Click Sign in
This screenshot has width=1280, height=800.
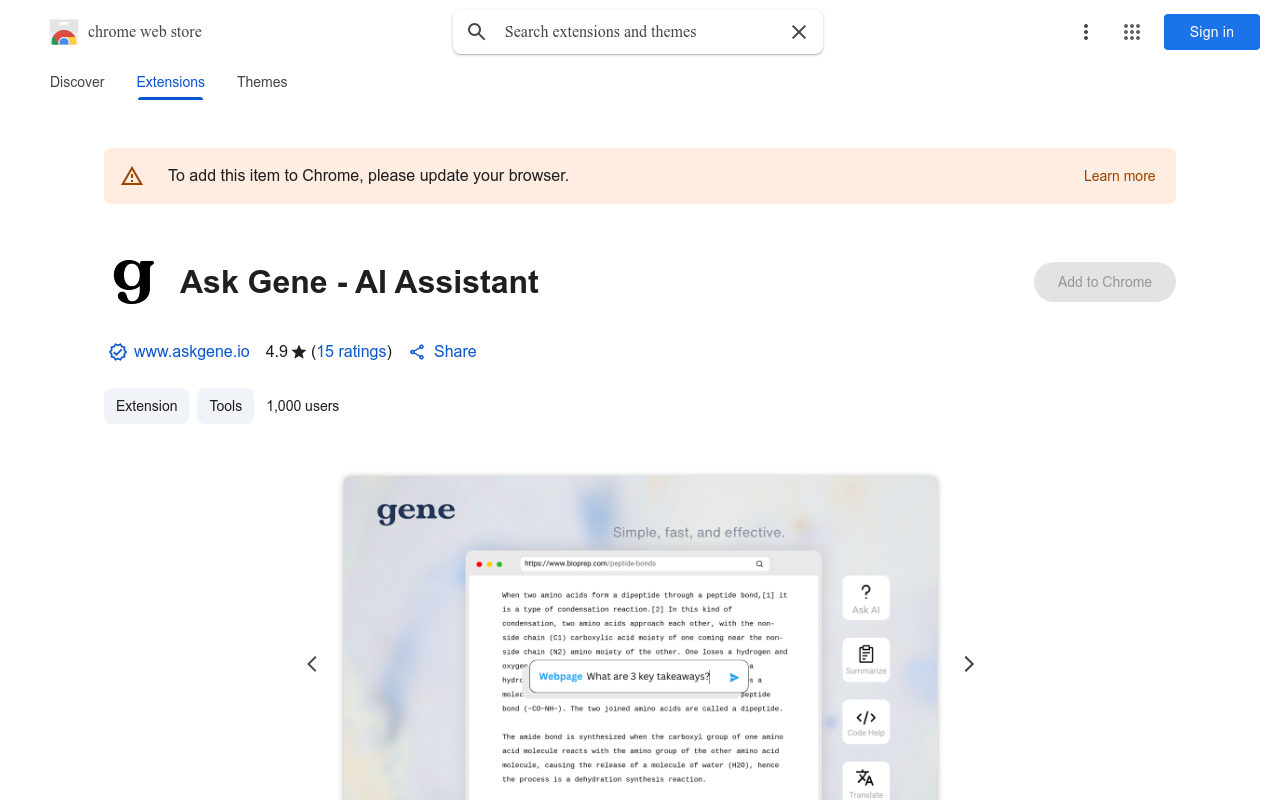point(1211,32)
